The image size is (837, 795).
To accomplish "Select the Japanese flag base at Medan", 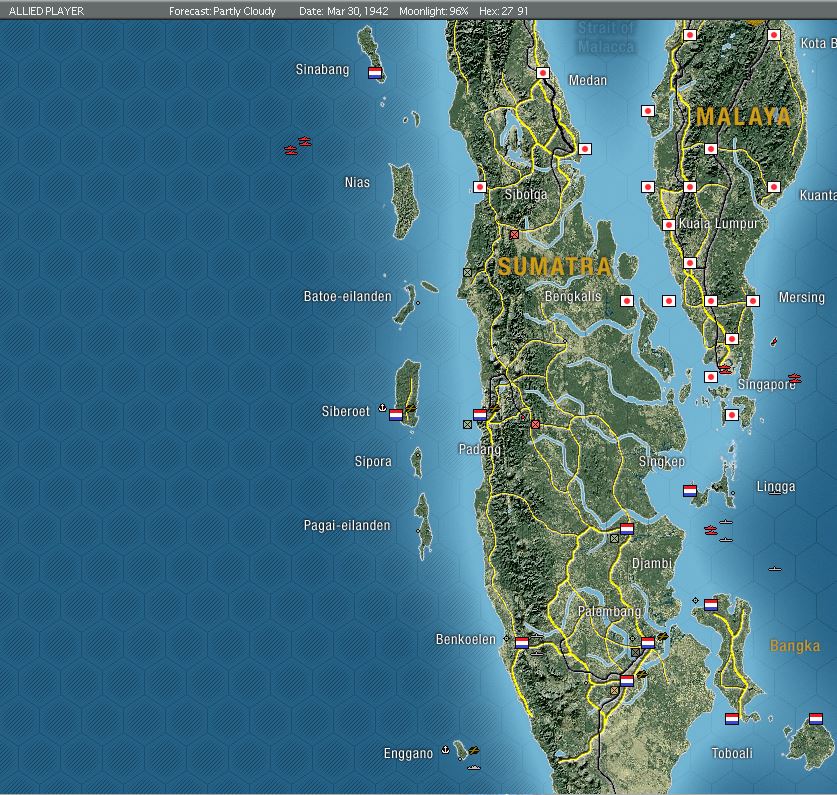I will (543, 73).
